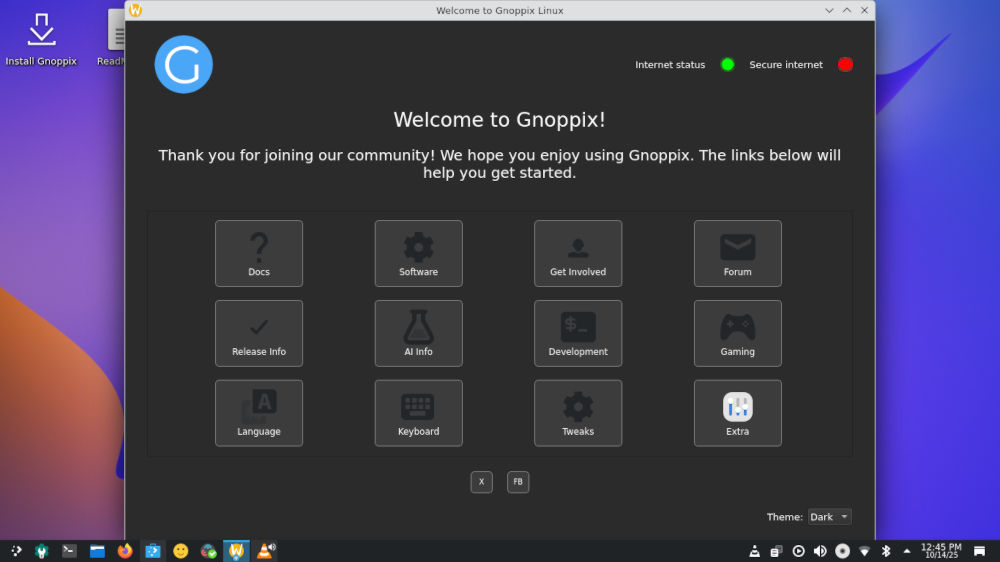
Task: Show hidden system tray icons arrow
Action: point(907,551)
